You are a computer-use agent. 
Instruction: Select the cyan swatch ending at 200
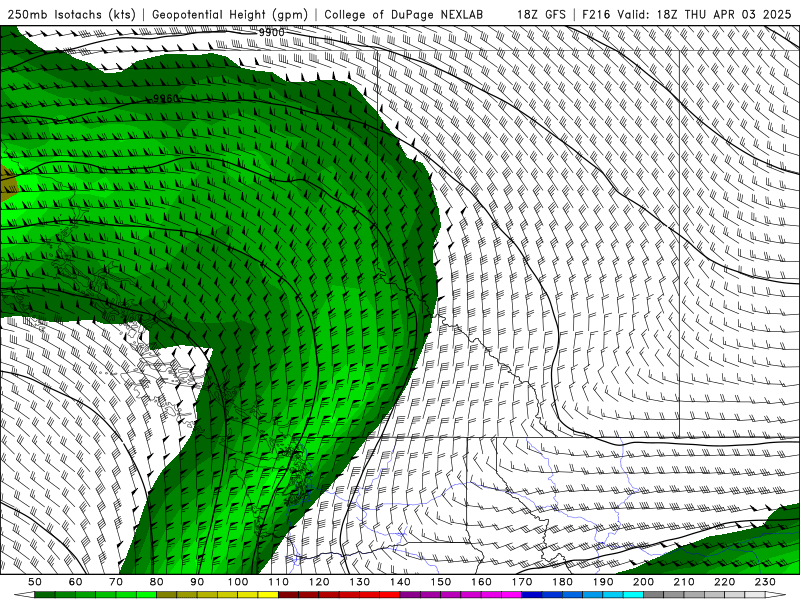pyautogui.click(x=633, y=595)
